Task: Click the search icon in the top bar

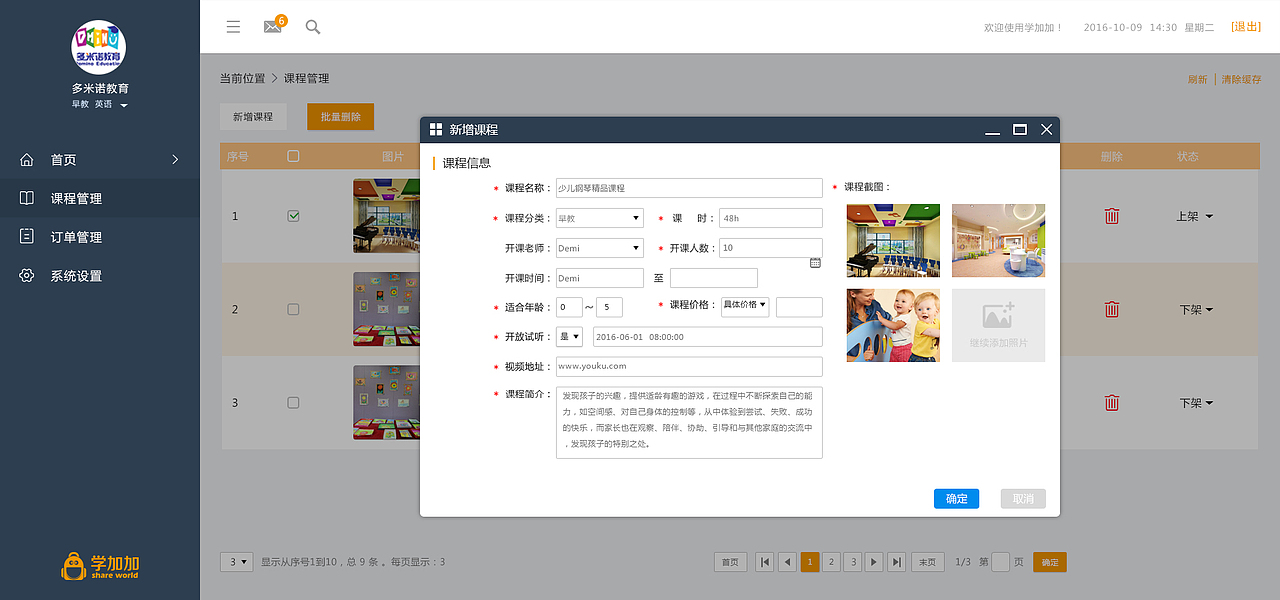Action: (x=312, y=27)
